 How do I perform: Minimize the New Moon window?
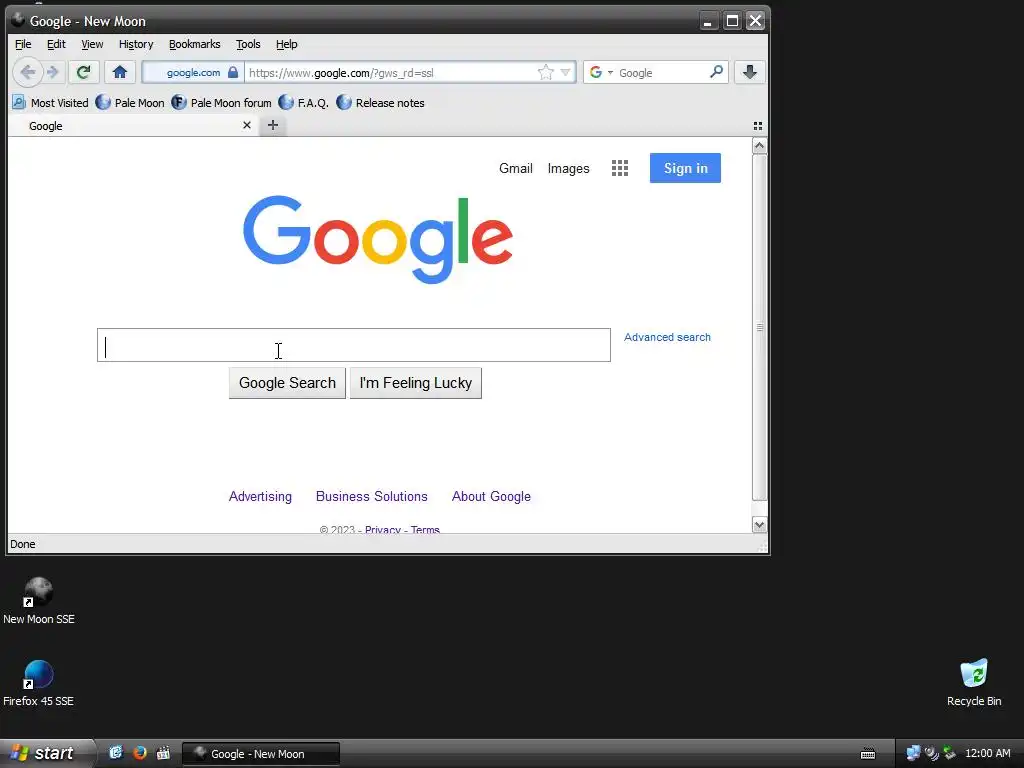(708, 21)
